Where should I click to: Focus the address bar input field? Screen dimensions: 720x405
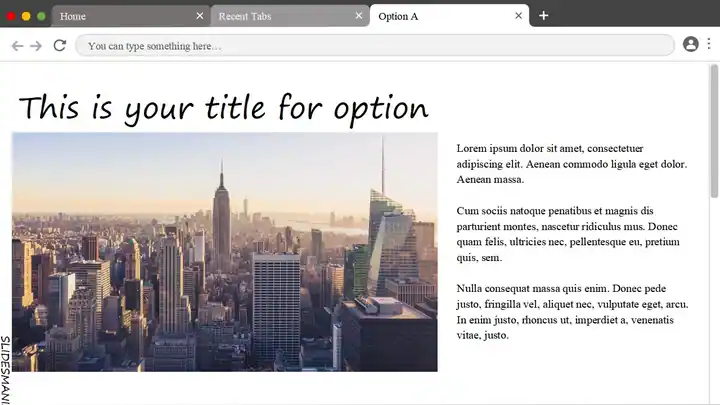375,45
